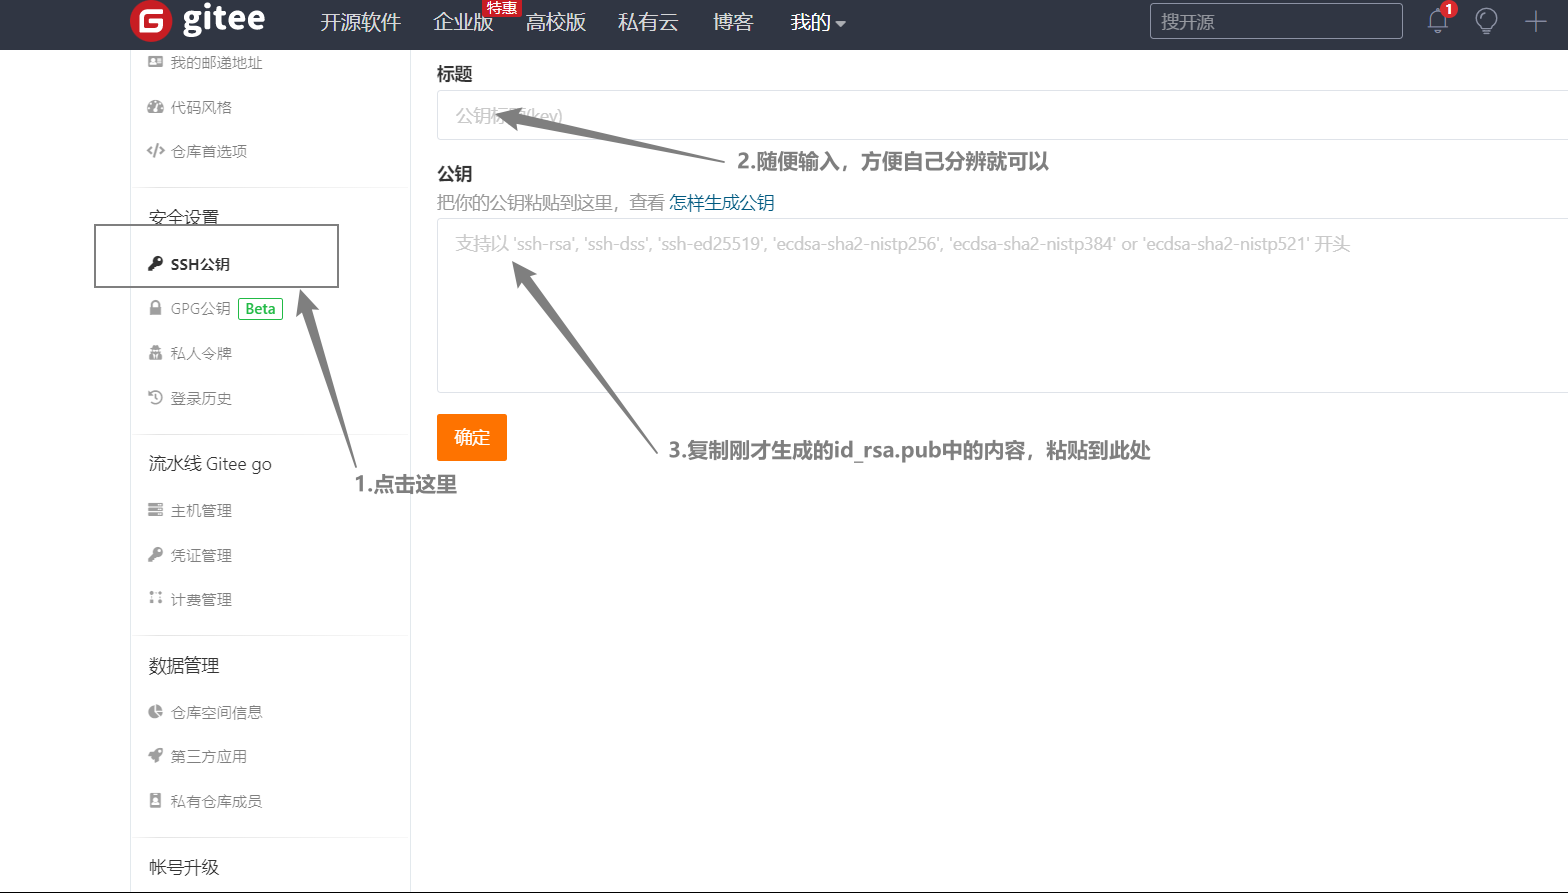This screenshot has width=1568, height=893.
Task: Open 凭证管理 page
Action: click(x=201, y=555)
